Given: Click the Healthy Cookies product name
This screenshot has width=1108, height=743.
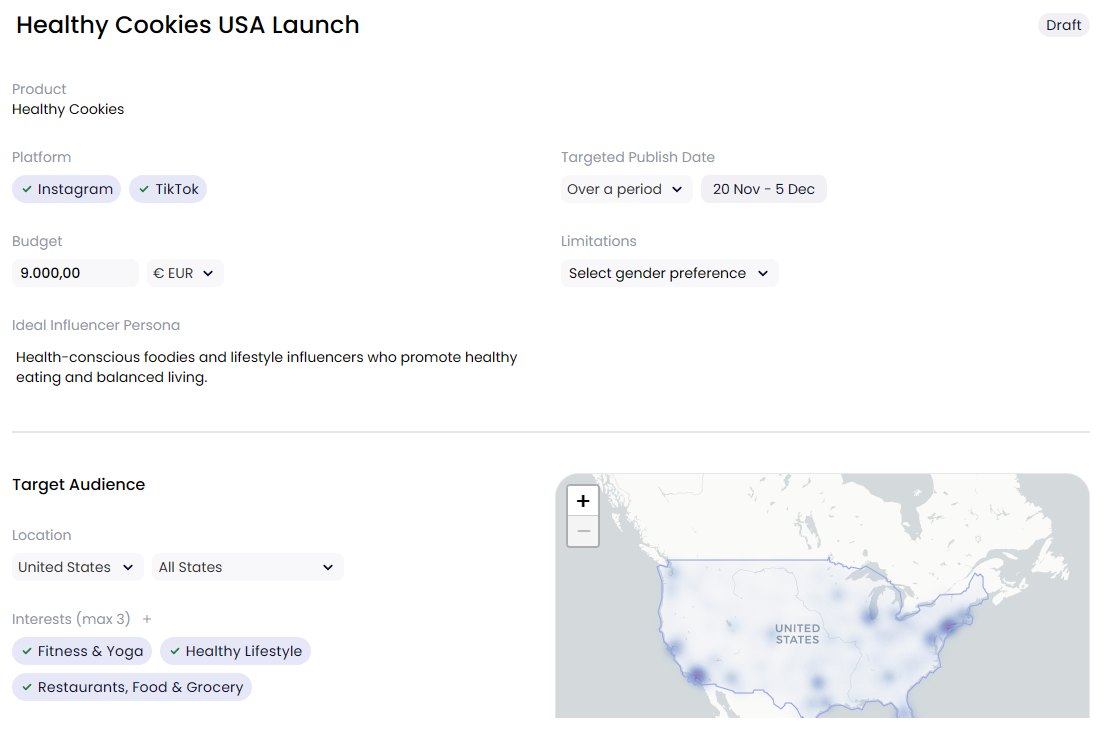Looking at the screenshot, I should [x=68, y=109].
